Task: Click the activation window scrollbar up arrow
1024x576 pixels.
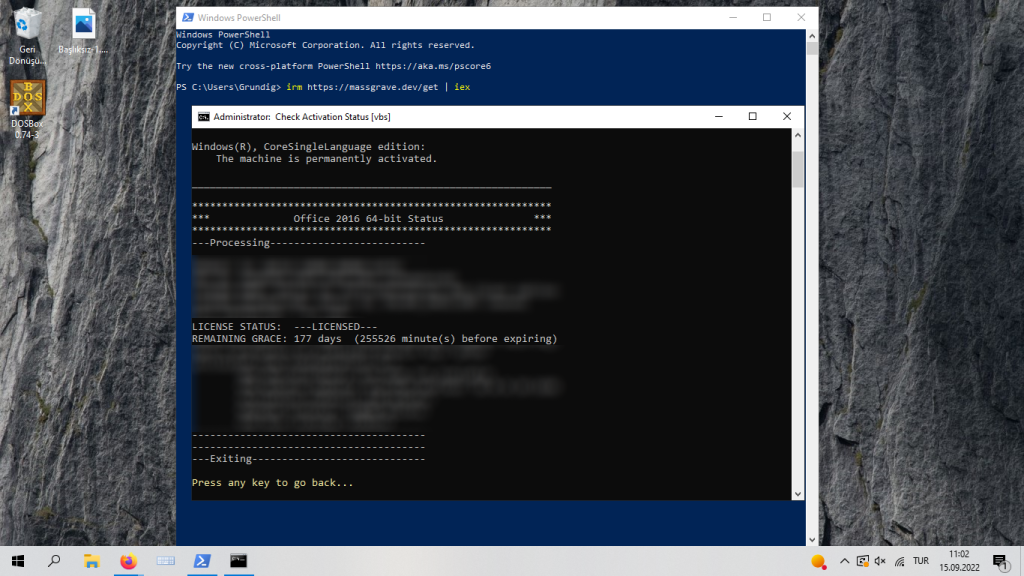Action: (x=797, y=135)
